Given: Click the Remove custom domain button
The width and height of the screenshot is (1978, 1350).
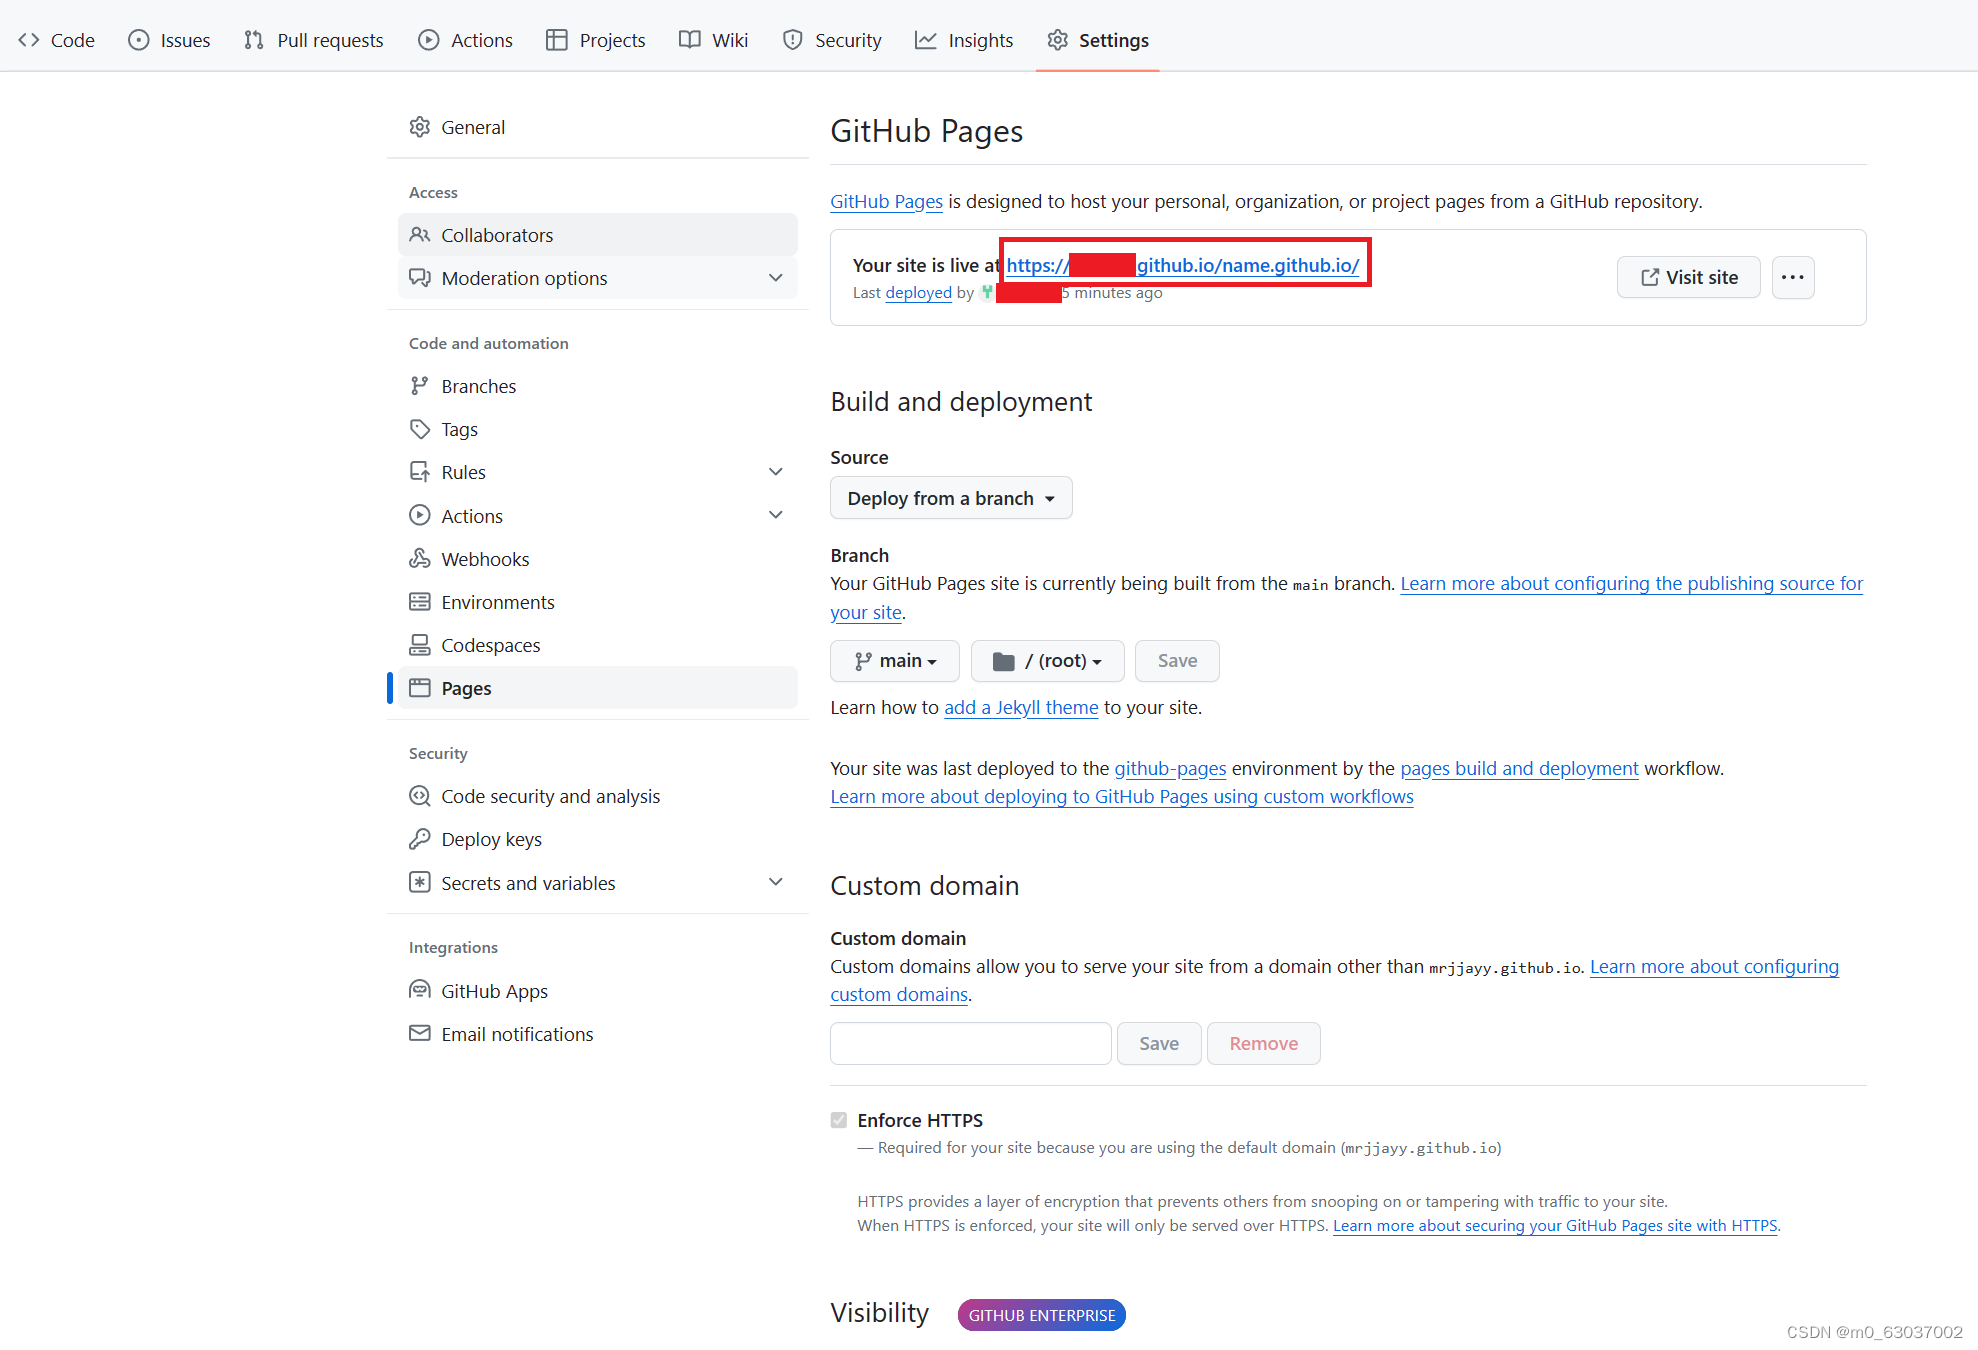Looking at the screenshot, I should pyautogui.click(x=1264, y=1043).
